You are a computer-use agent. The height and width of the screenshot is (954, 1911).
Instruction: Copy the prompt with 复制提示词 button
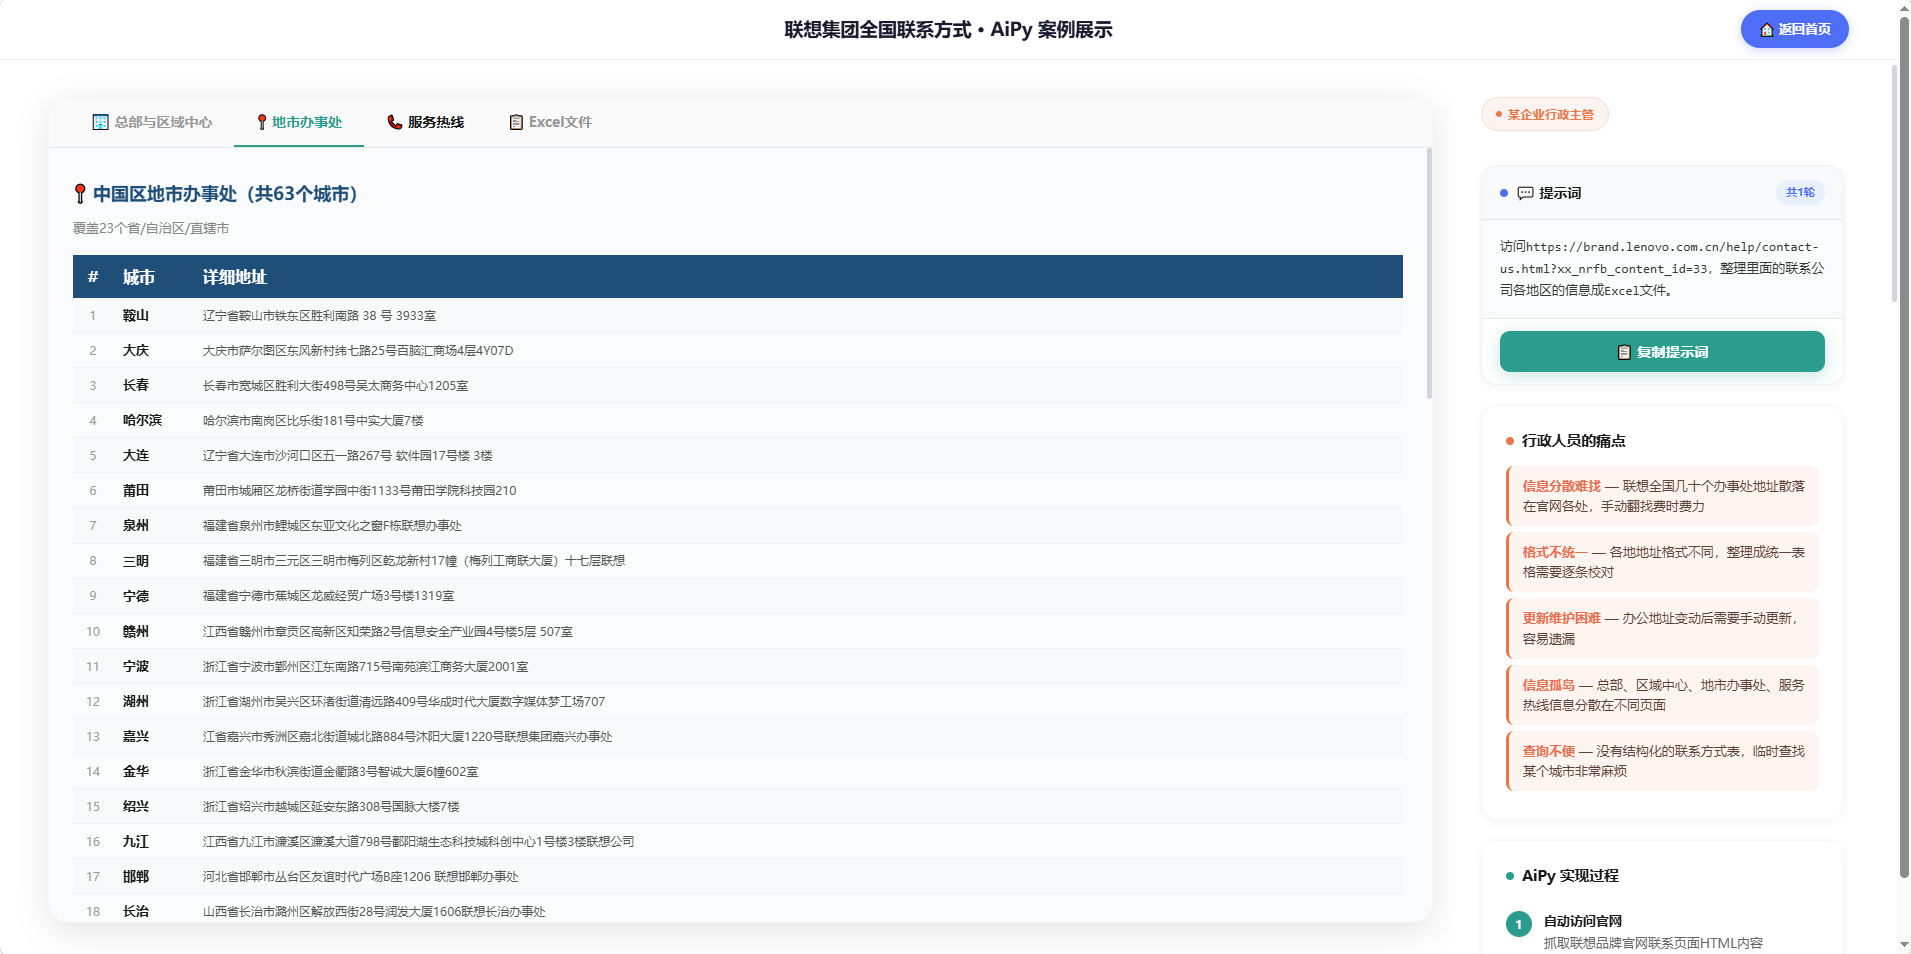[x=1662, y=352]
